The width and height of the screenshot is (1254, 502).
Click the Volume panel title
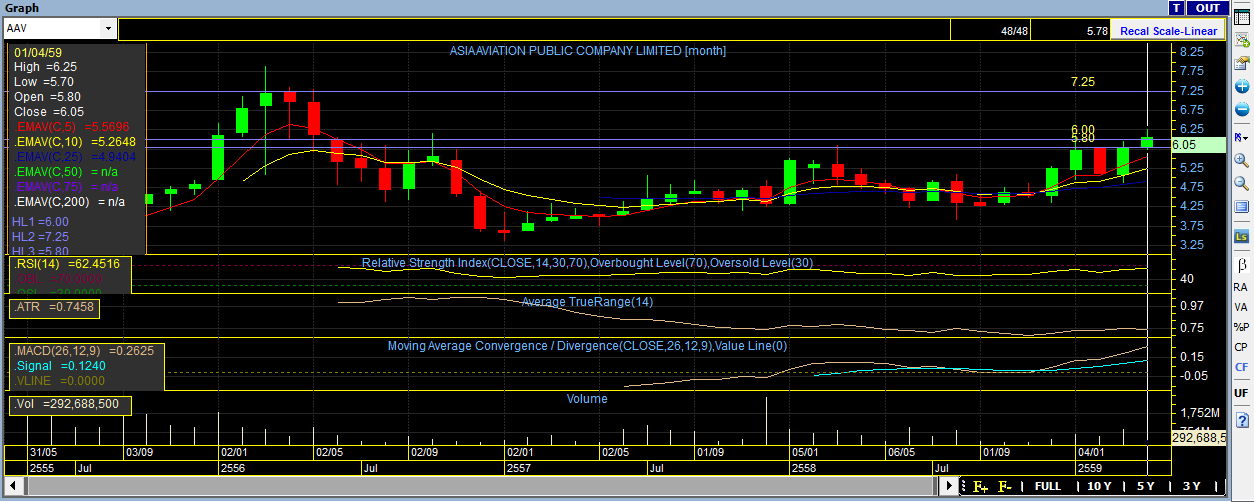pyautogui.click(x=587, y=398)
